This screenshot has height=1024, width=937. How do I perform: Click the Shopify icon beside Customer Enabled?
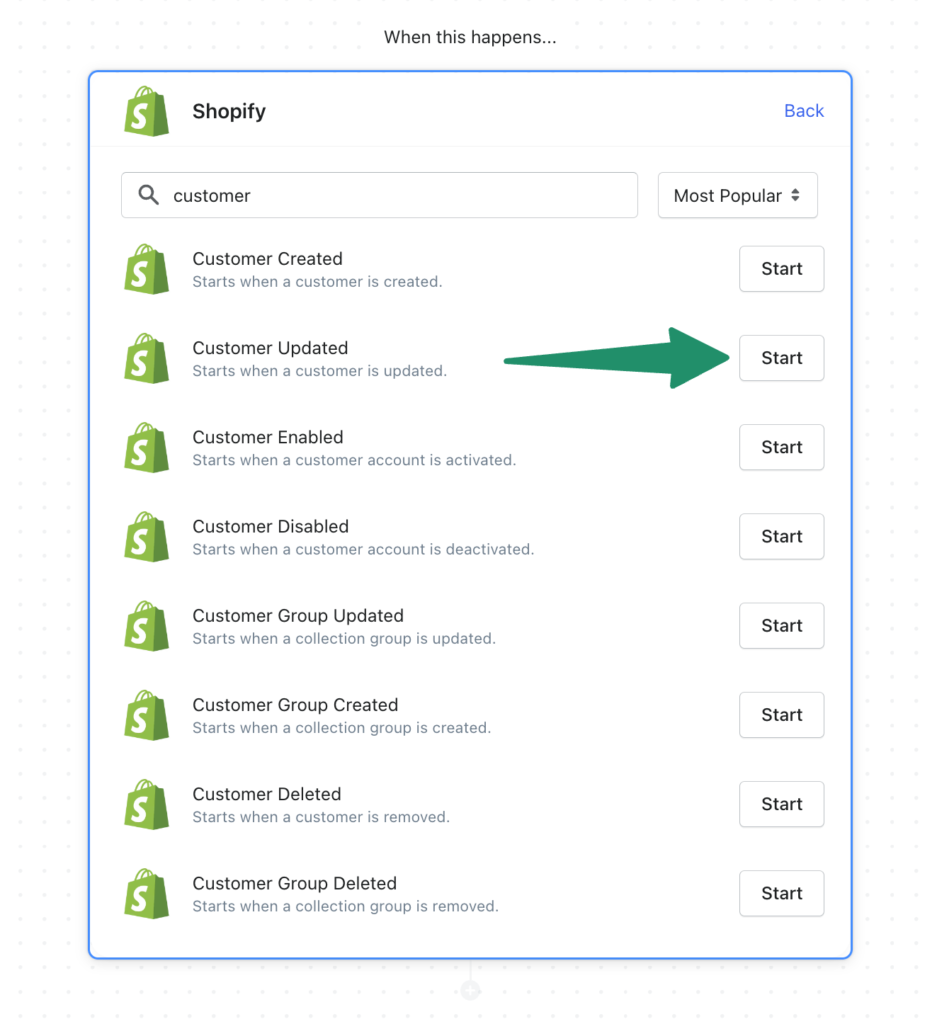(146, 447)
